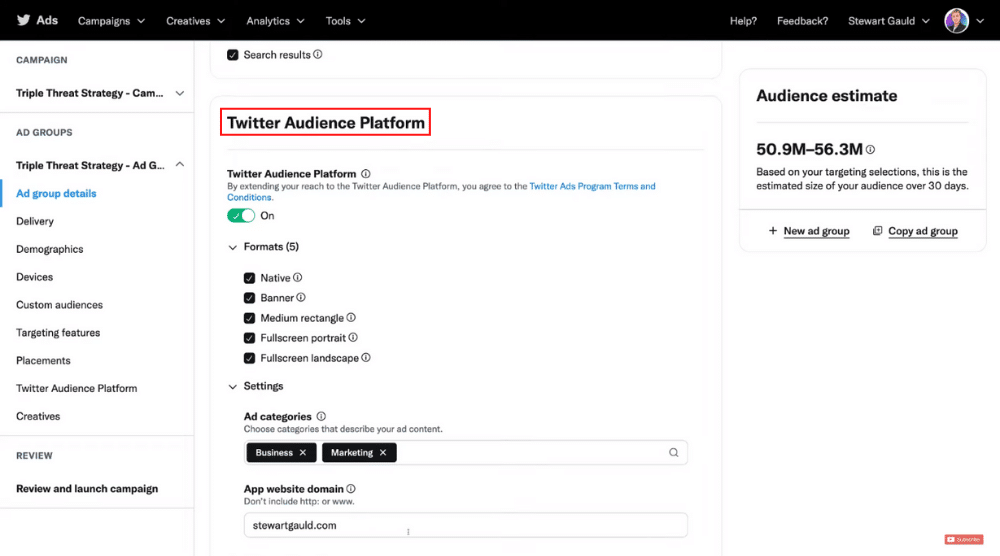Click the New ad group link
This screenshot has height=556, width=1000.
pyautogui.click(x=816, y=231)
